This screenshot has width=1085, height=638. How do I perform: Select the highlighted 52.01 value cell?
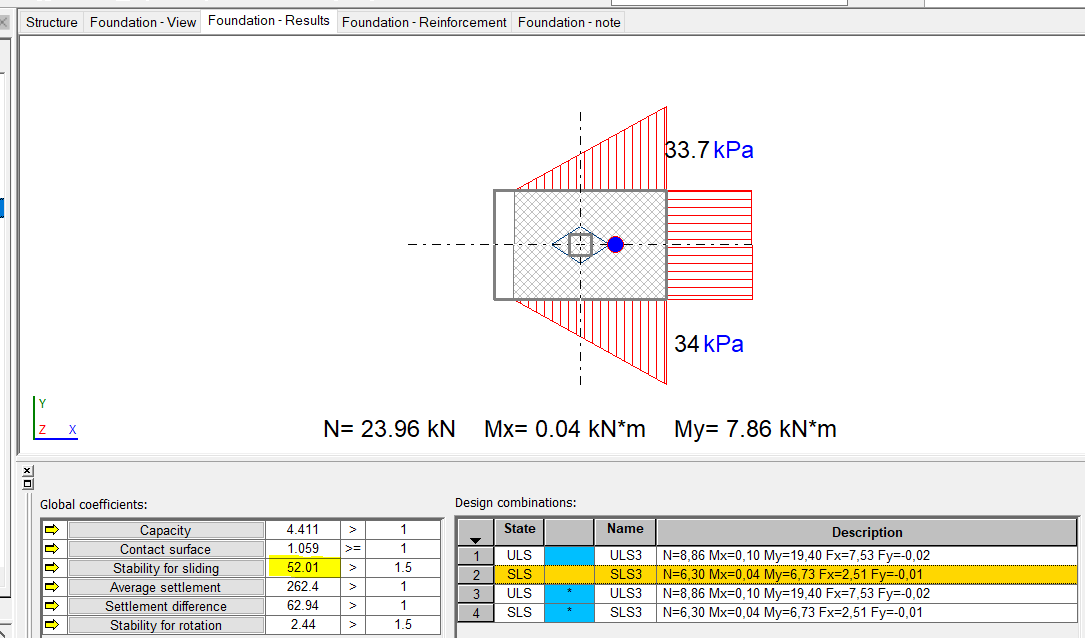point(303,568)
